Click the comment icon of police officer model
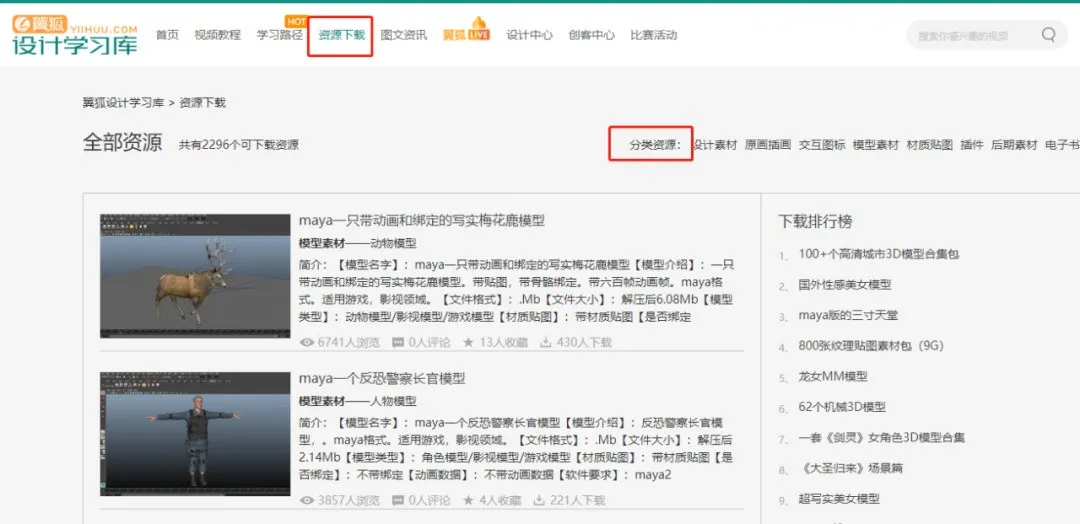1080x524 pixels. pyautogui.click(x=398, y=501)
